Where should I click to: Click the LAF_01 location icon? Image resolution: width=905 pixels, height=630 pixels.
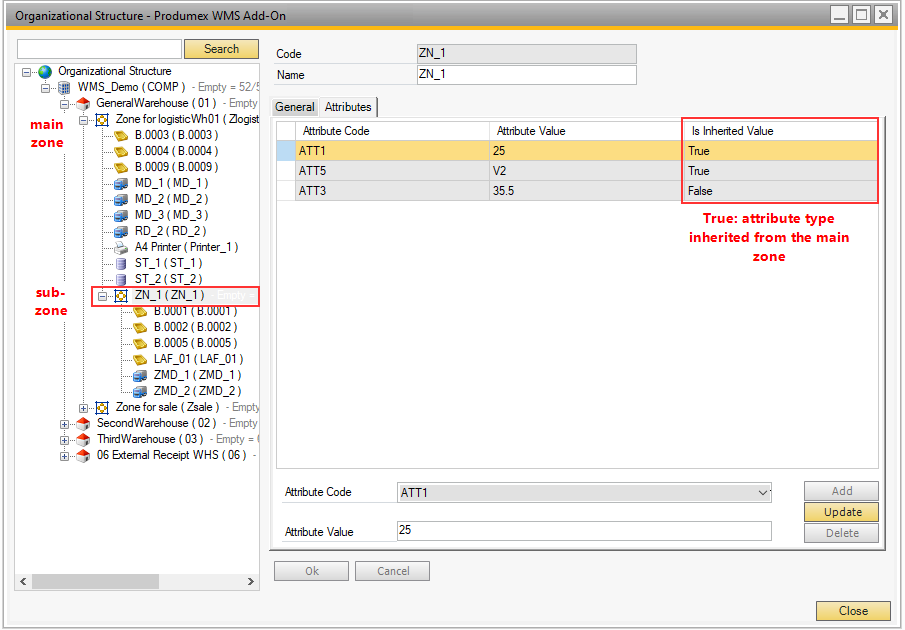pos(140,359)
